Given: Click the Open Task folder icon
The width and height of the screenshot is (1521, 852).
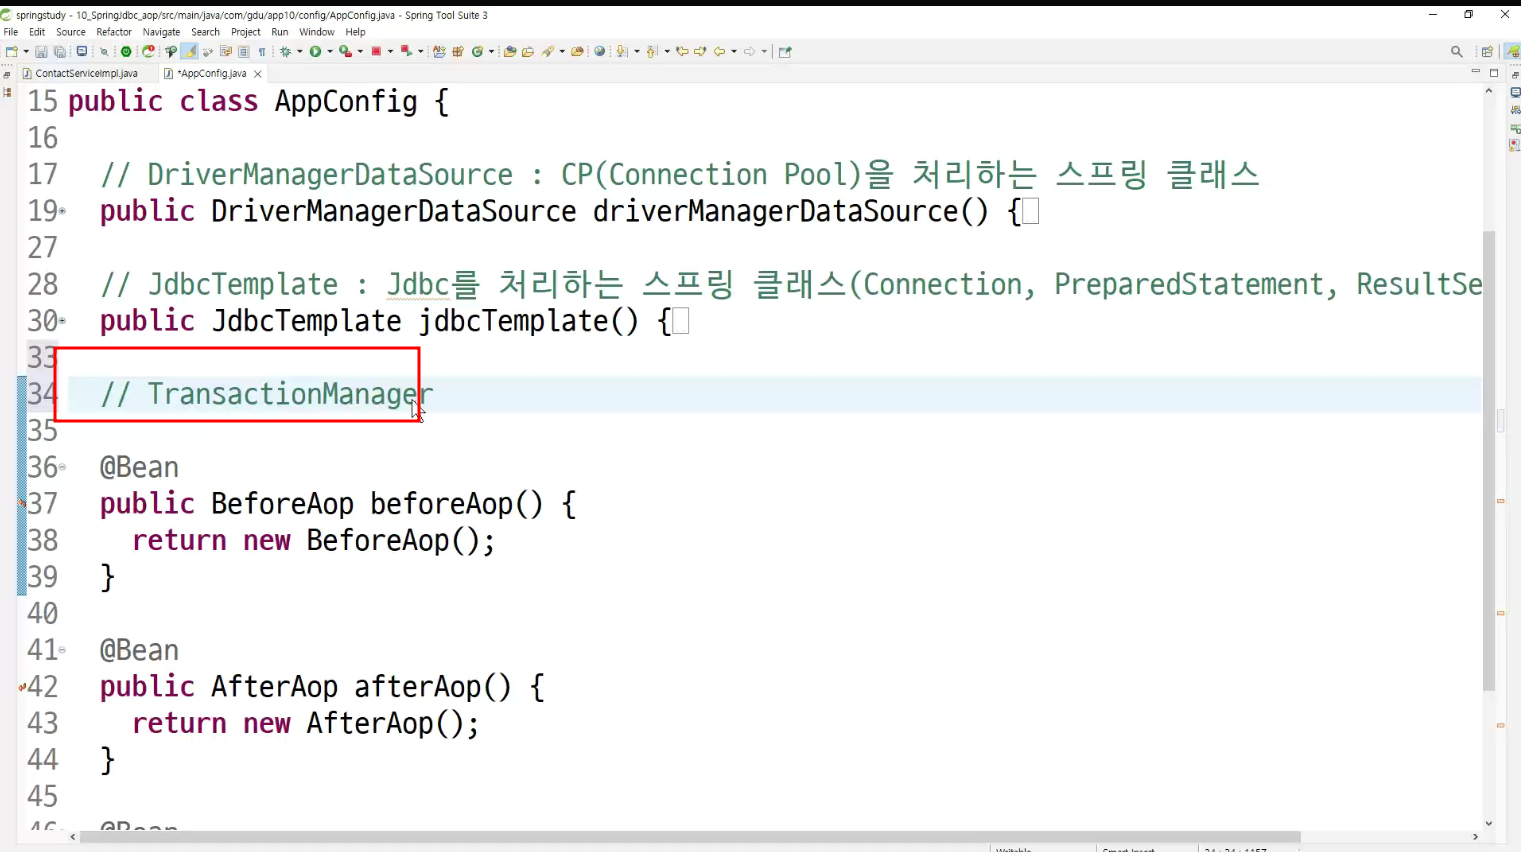Looking at the screenshot, I should click(528, 51).
